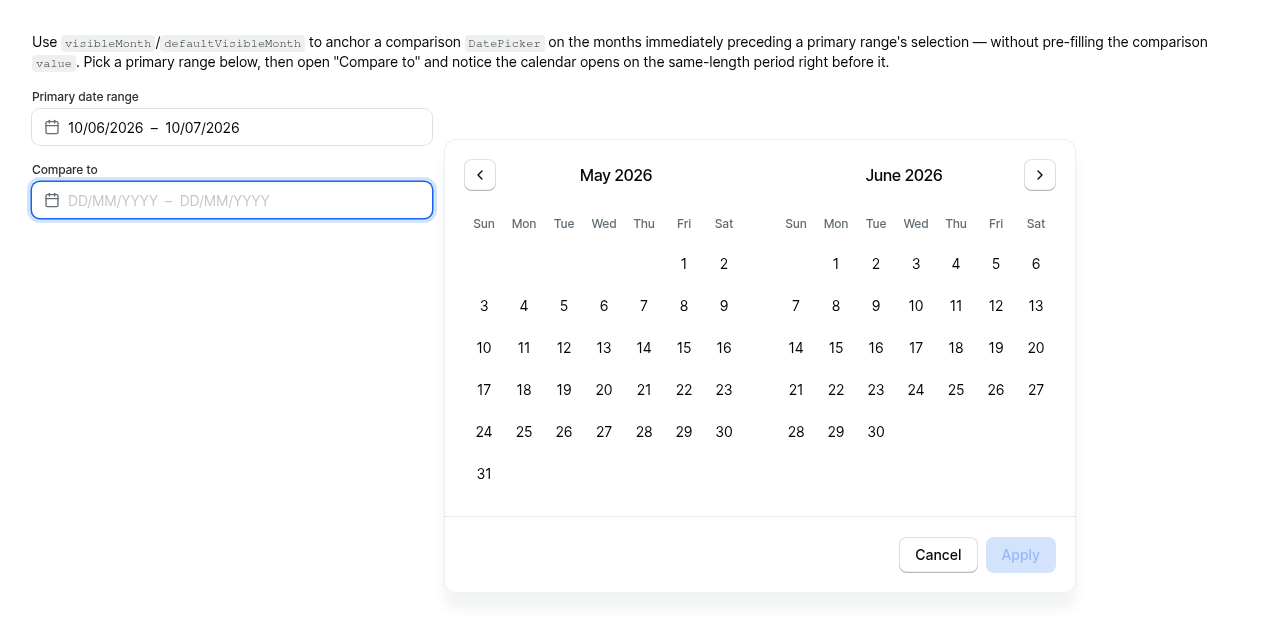Pick May 9 in the calendar
The image size is (1280, 633).
pyautogui.click(x=724, y=306)
